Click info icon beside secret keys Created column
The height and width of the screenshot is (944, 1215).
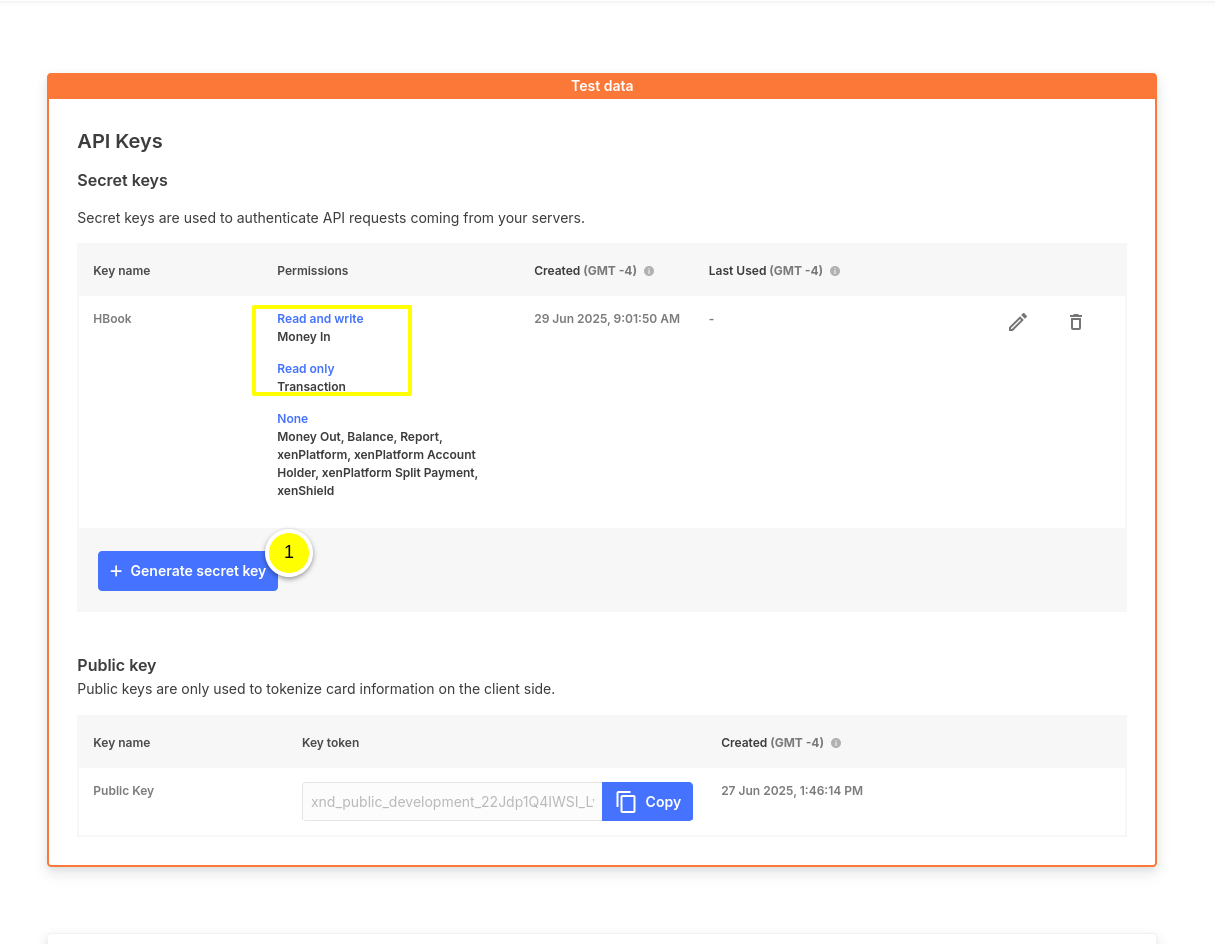tap(649, 271)
